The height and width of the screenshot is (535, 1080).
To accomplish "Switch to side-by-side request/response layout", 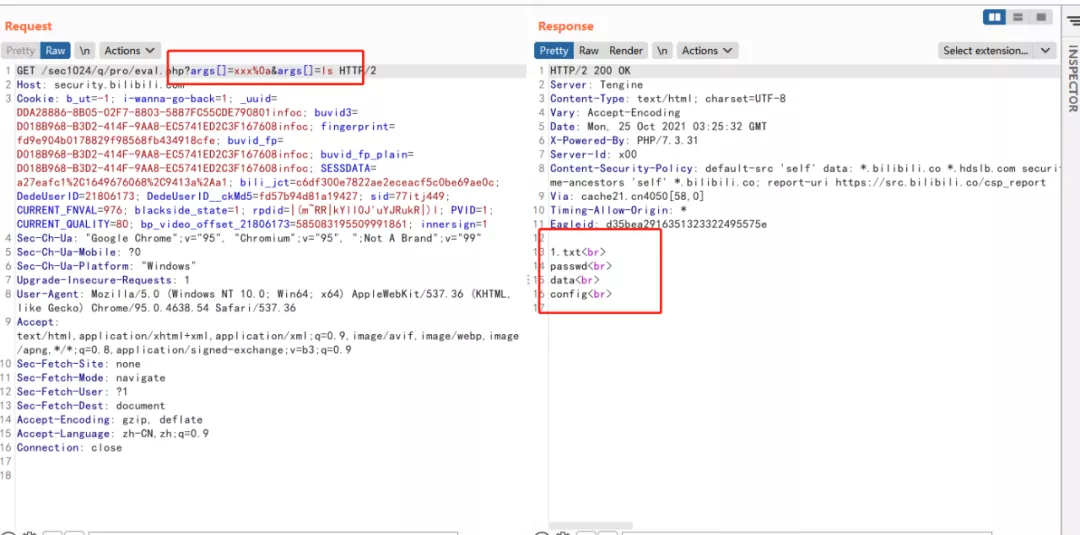I will pos(994,17).
